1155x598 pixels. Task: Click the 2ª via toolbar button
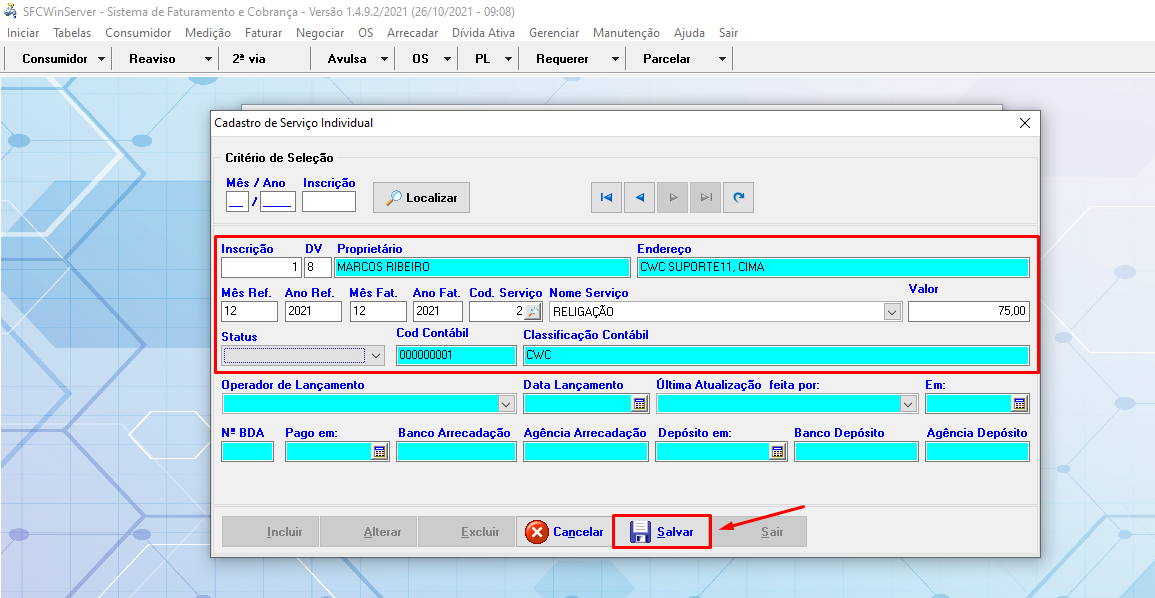[x=249, y=59]
